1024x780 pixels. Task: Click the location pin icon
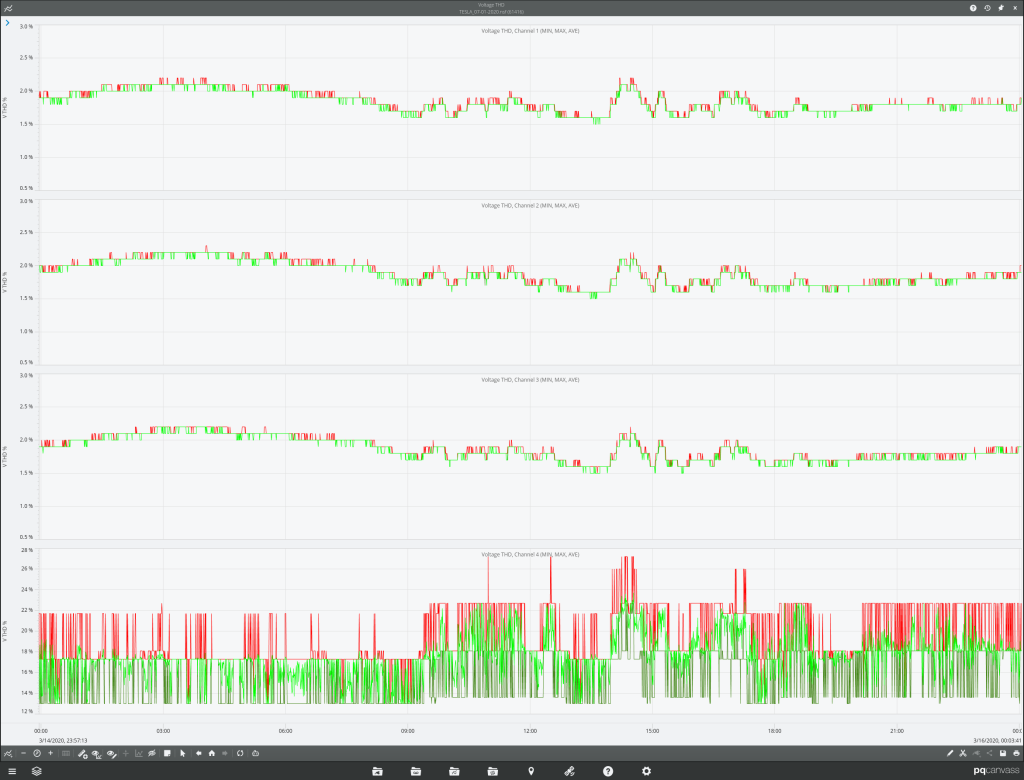point(531,771)
